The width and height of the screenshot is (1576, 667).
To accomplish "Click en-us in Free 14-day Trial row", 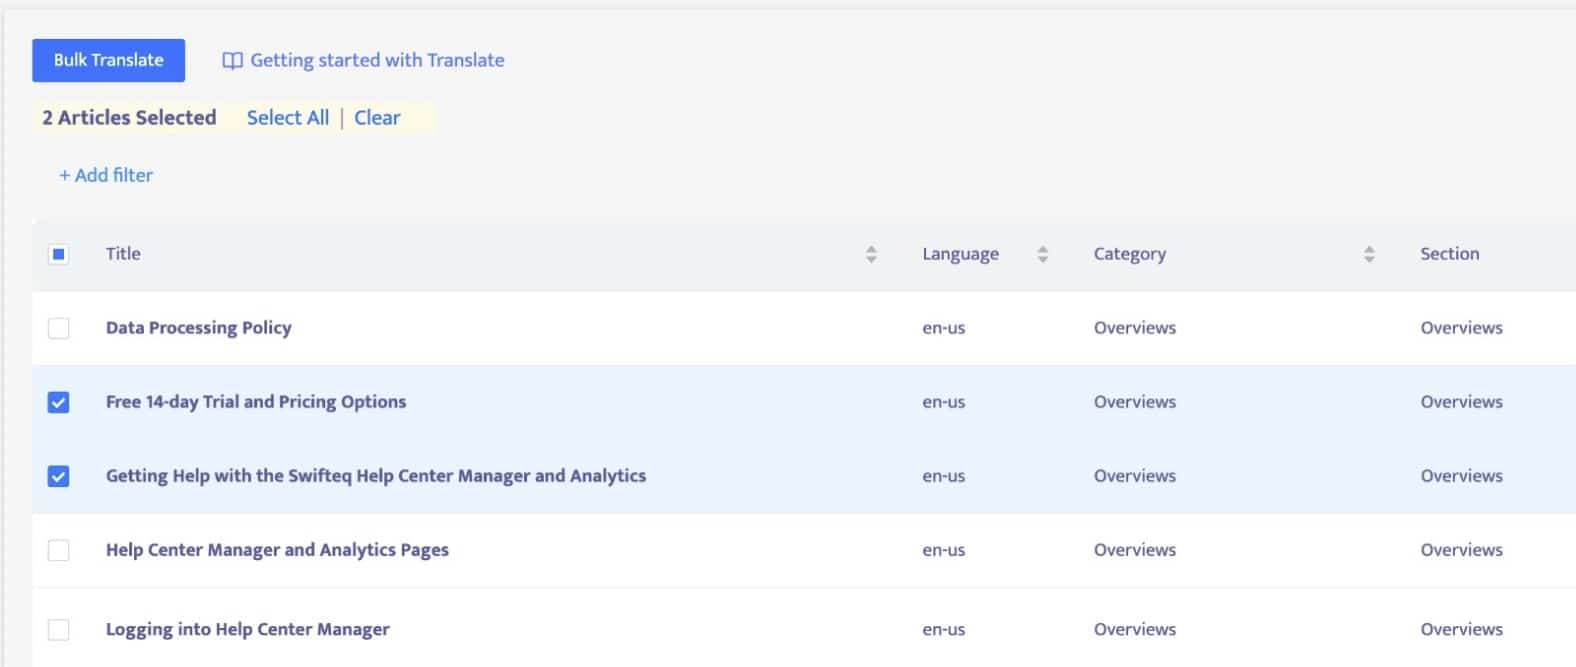I will pos(944,402).
